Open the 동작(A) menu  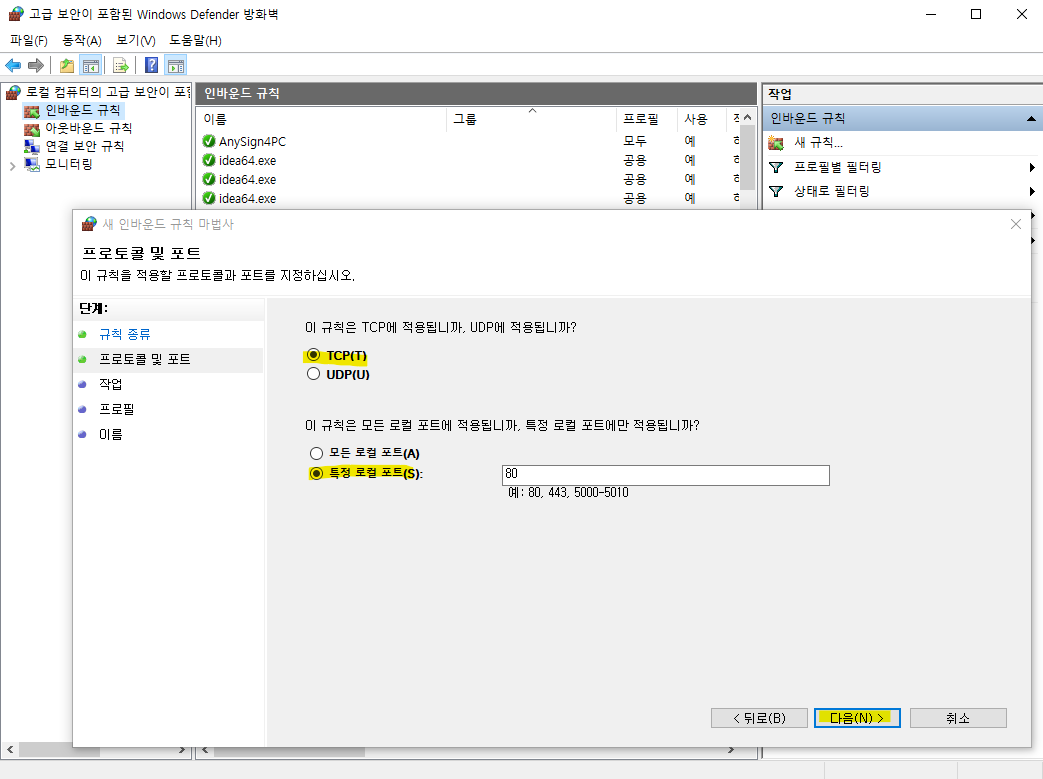82,41
